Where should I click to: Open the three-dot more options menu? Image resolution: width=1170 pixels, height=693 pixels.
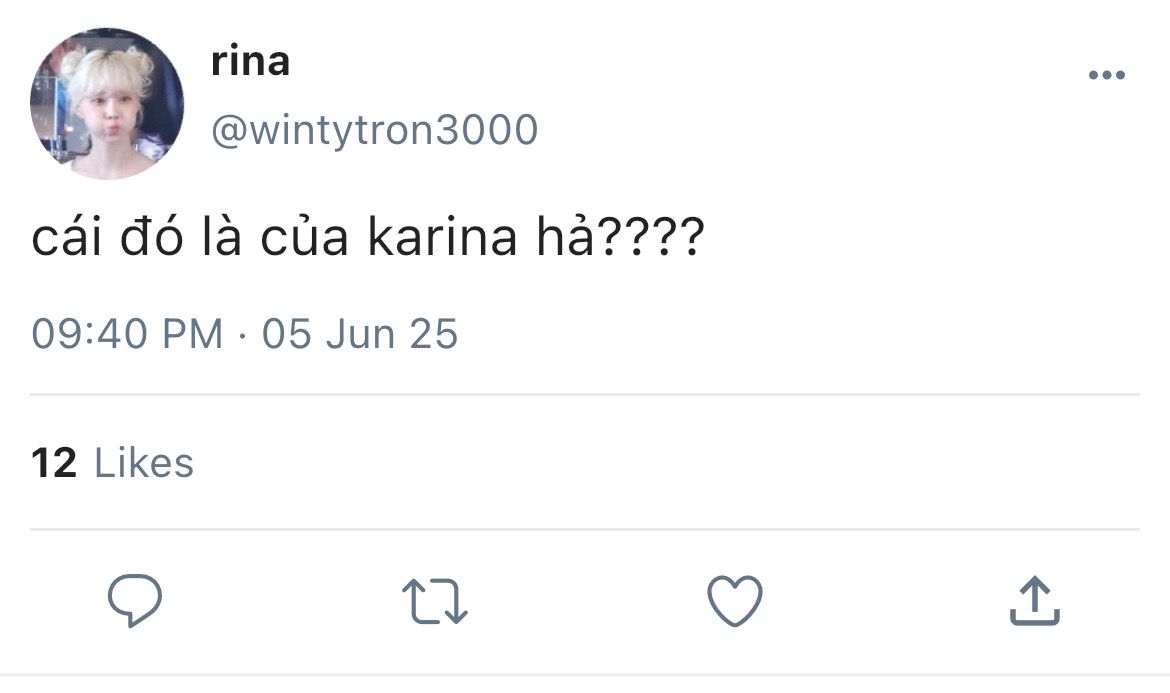[1107, 75]
